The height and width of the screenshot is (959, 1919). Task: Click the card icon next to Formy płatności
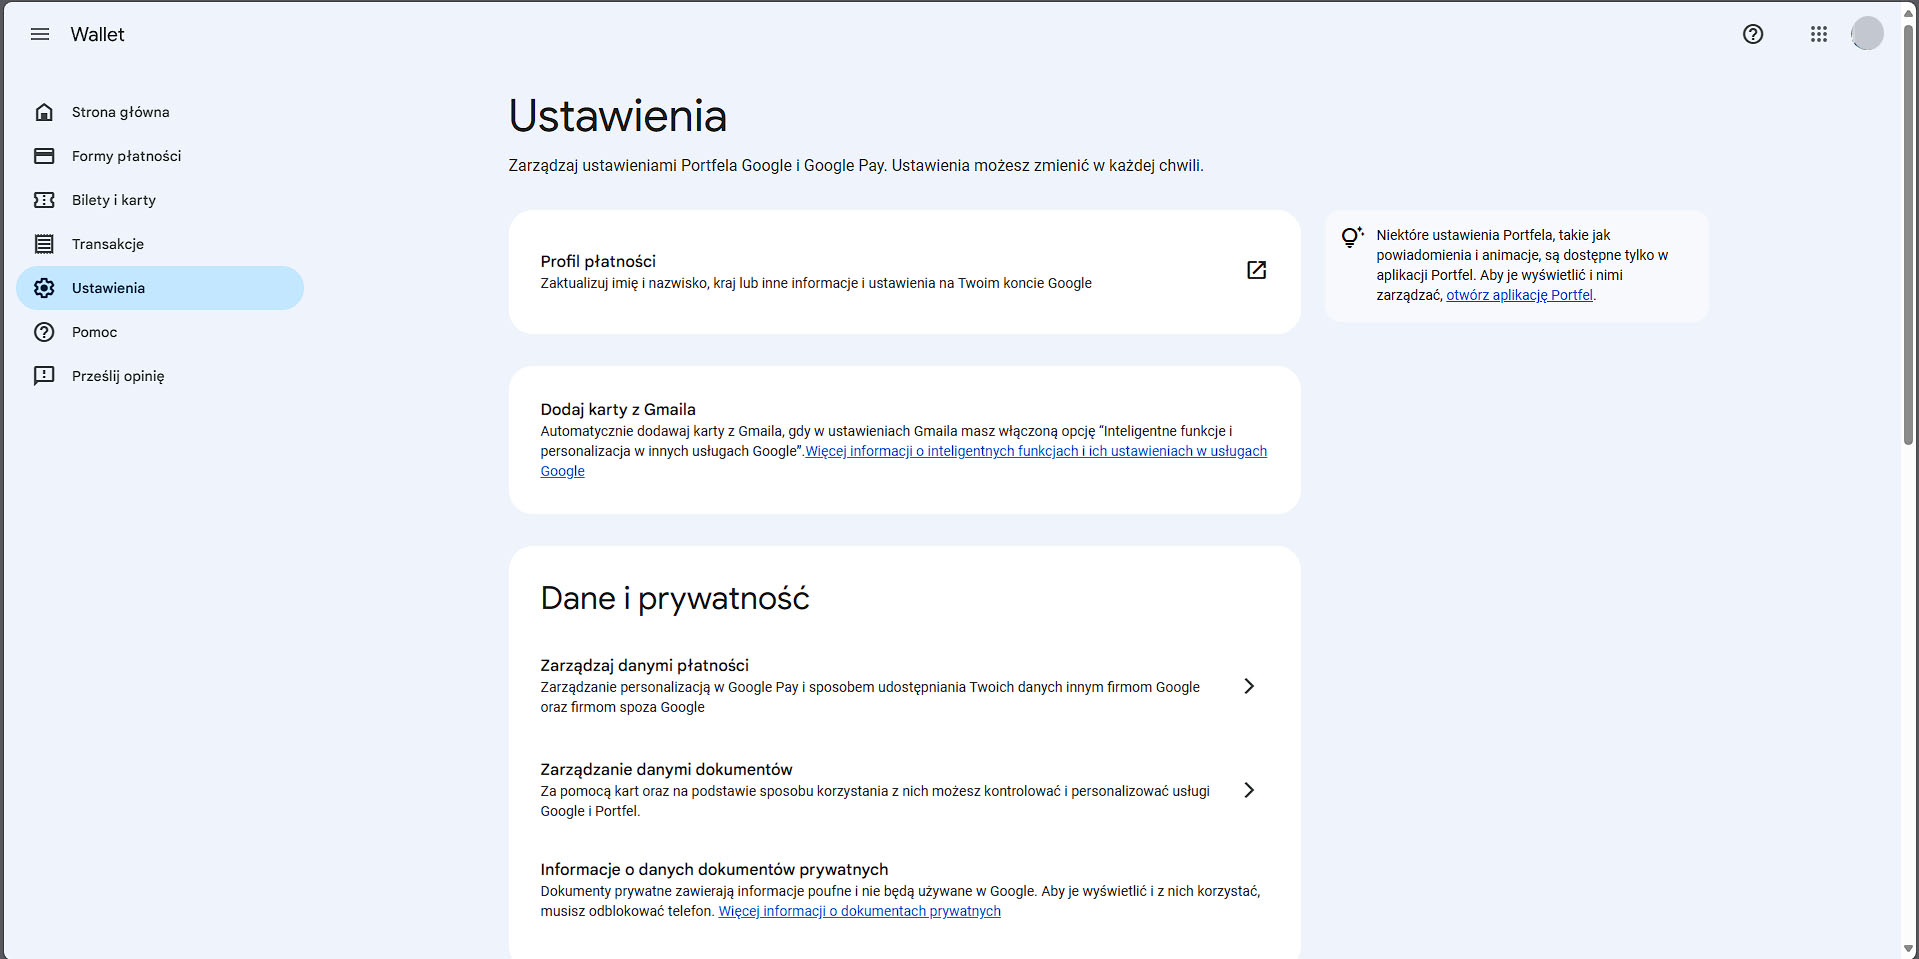point(44,156)
